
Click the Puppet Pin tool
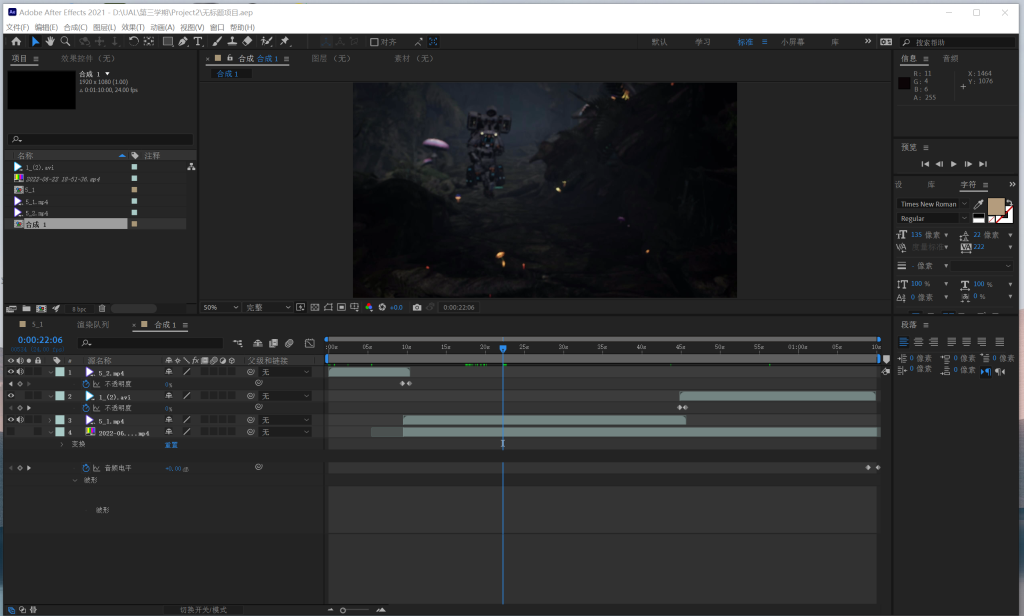(x=285, y=42)
